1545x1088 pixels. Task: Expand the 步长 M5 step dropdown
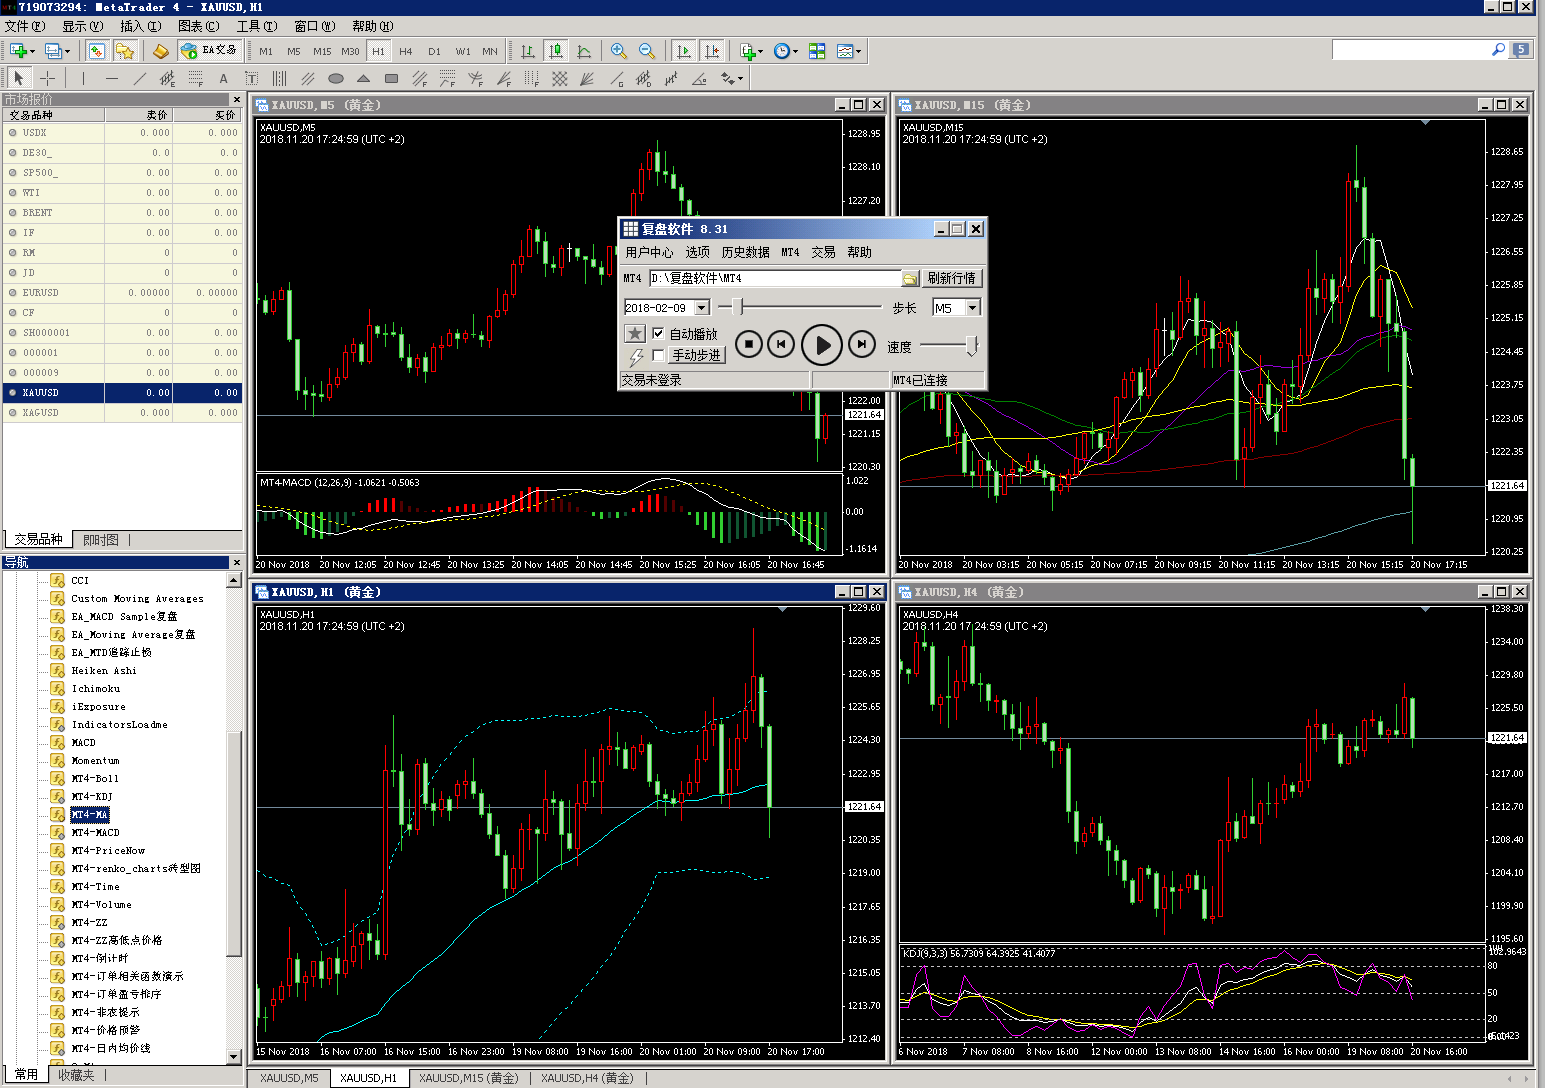972,308
